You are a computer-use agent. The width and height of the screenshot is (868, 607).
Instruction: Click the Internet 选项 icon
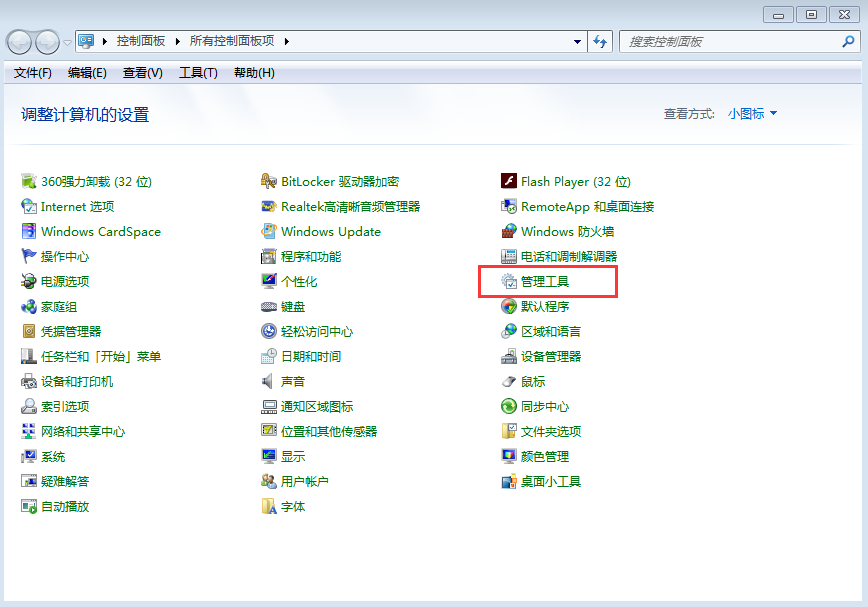coord(29,206)
